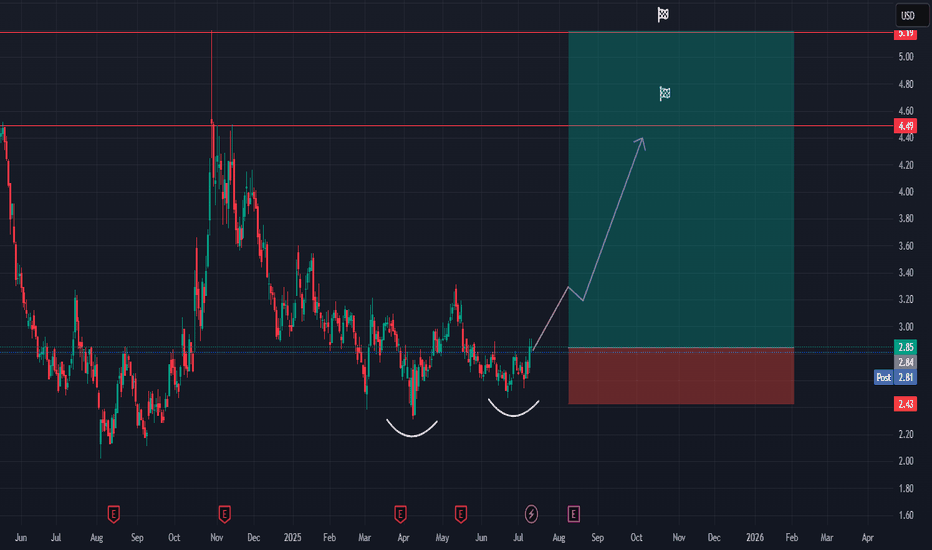932x550 pixels.
Task: Click the 3.40 value on the price scale
Action: (906, 273)
